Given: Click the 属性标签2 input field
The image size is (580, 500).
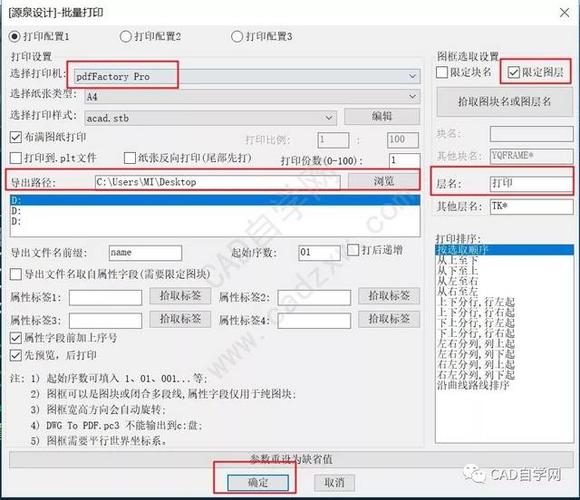Looking at the screenshot, I should coord(314,298).
